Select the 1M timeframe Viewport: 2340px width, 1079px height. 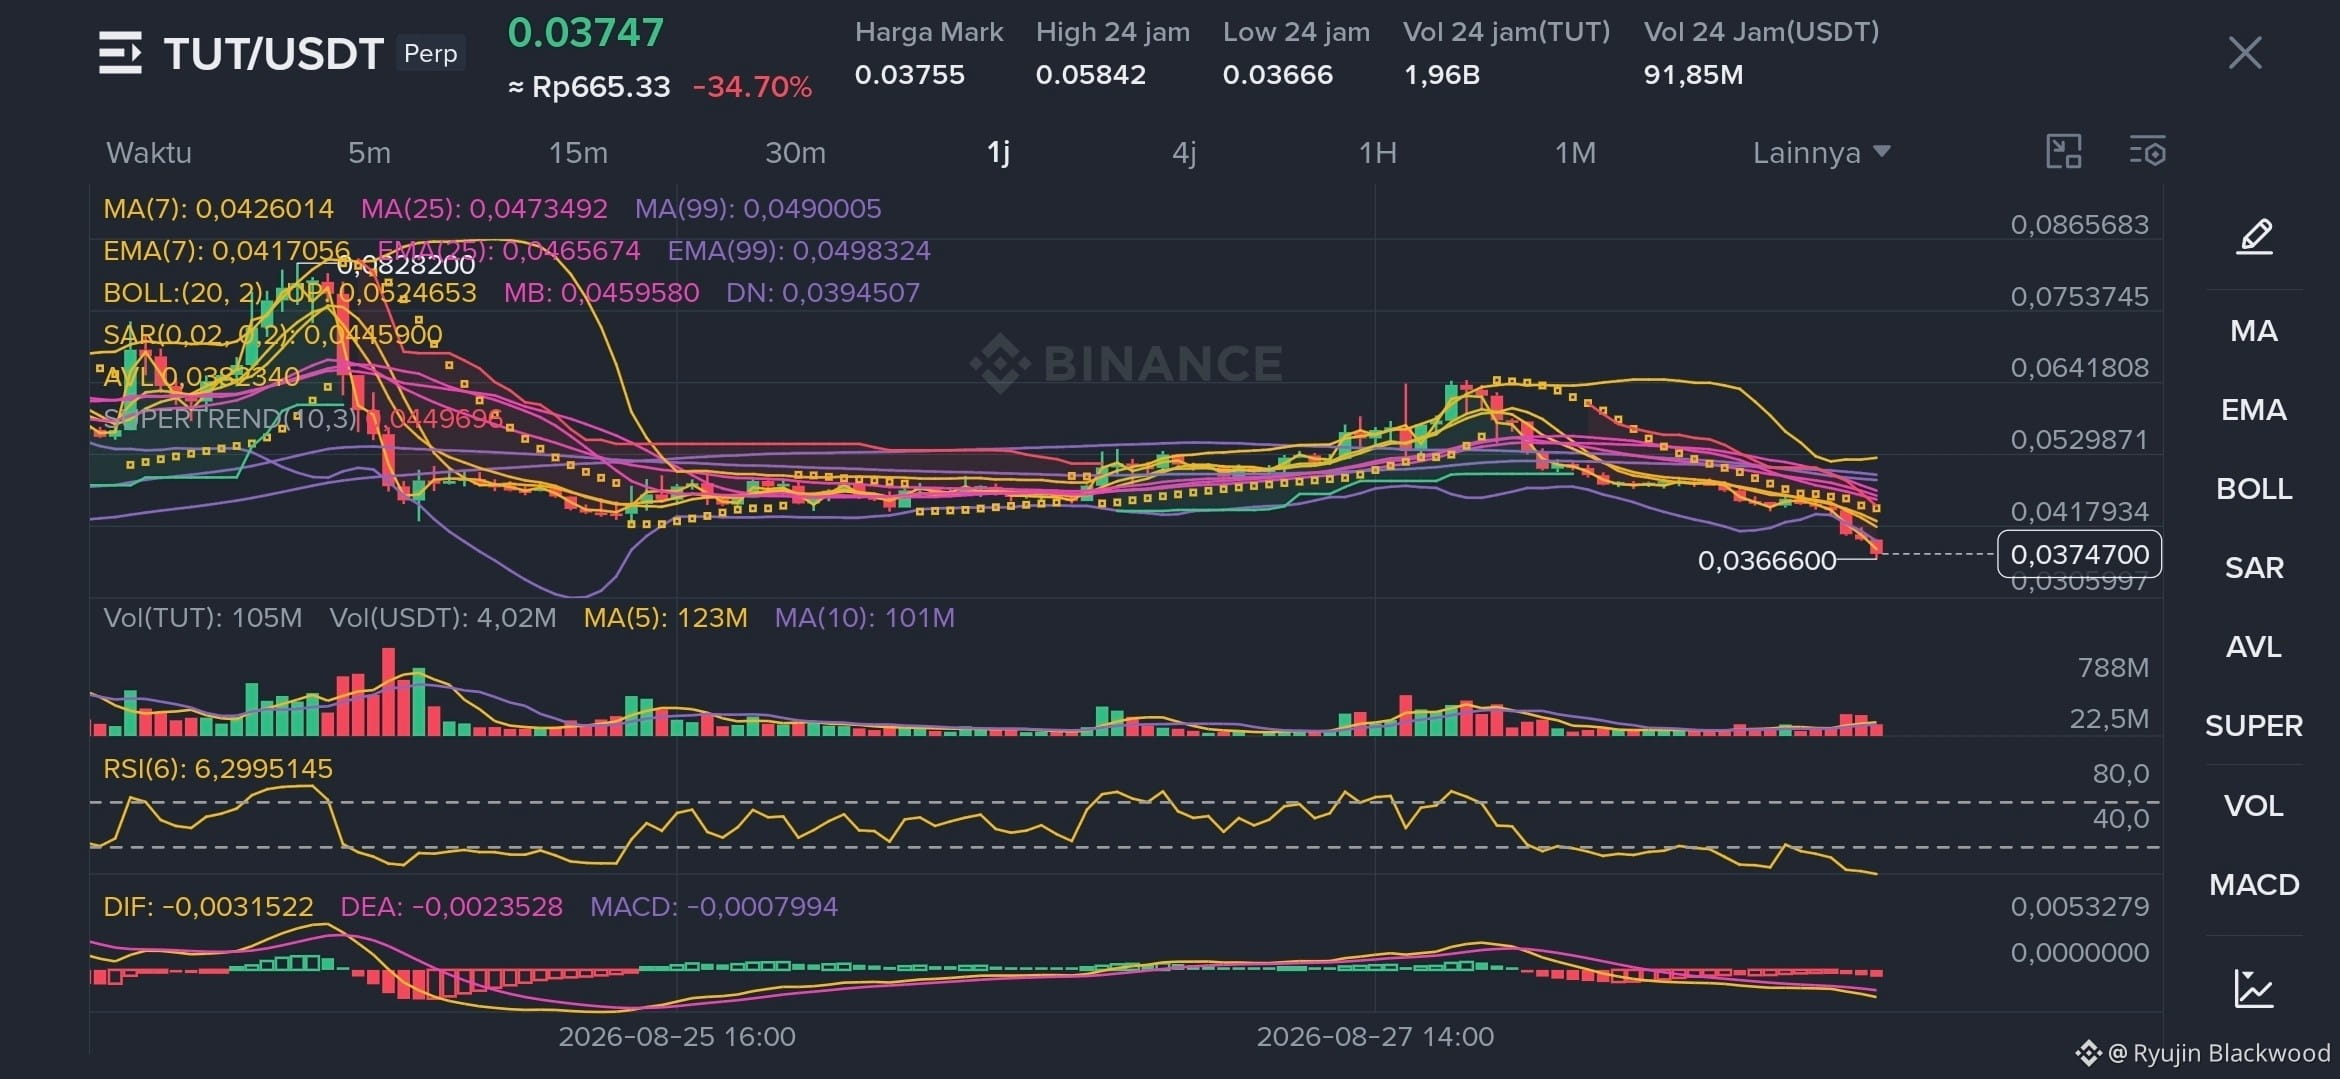click(x=1575, y=153)
